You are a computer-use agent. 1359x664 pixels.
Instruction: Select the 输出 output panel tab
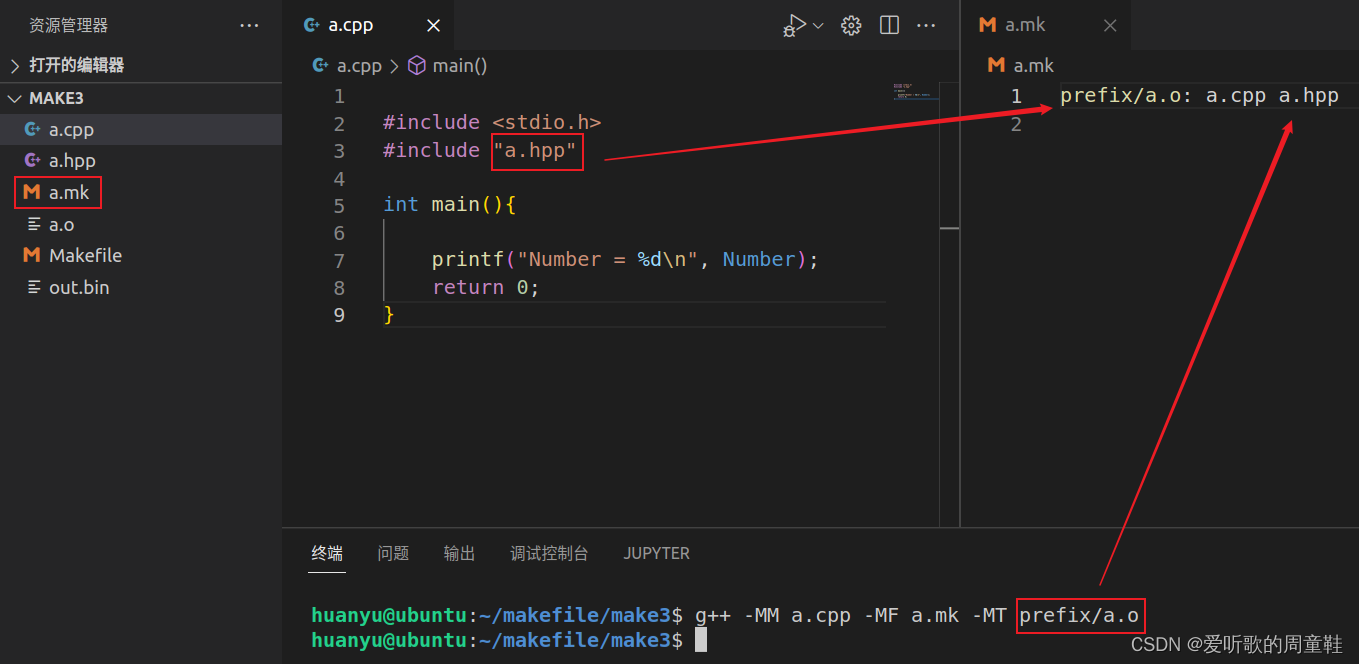tap(459, 553)
